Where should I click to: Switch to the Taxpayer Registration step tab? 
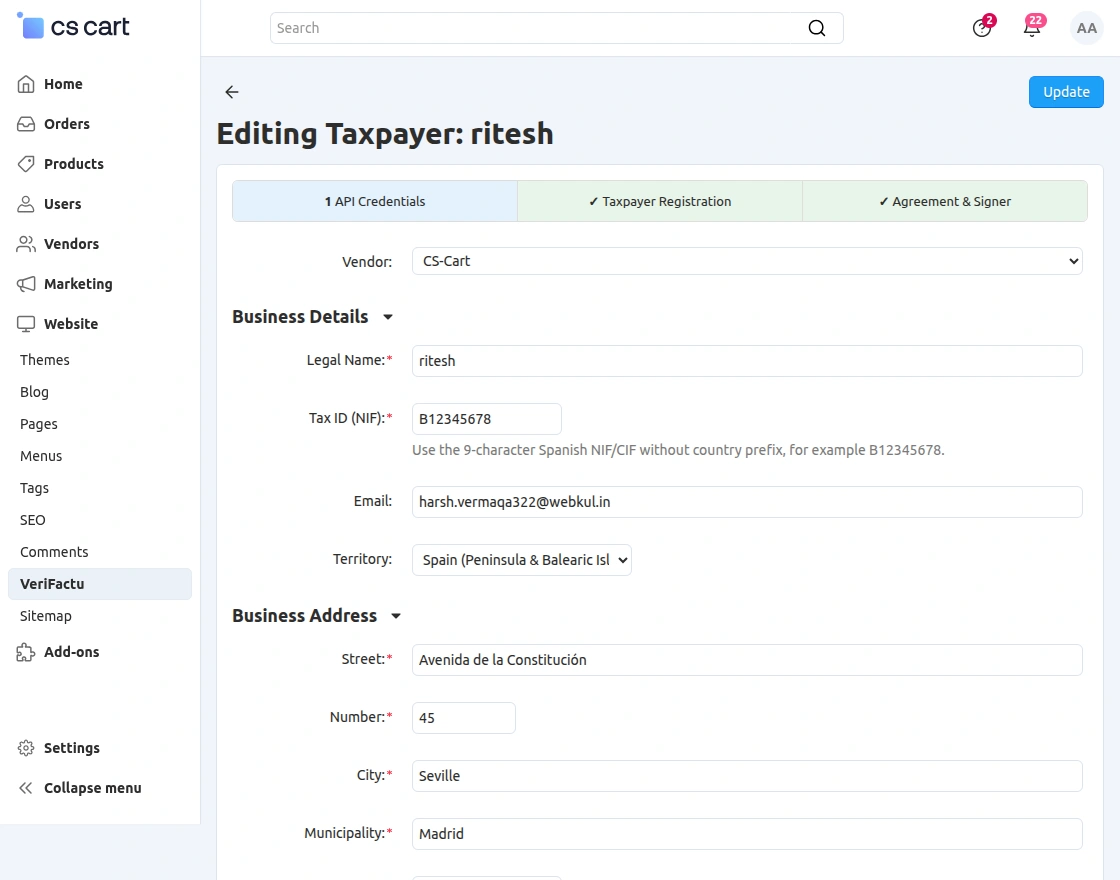pyautogui.click(x=660, y=201)
